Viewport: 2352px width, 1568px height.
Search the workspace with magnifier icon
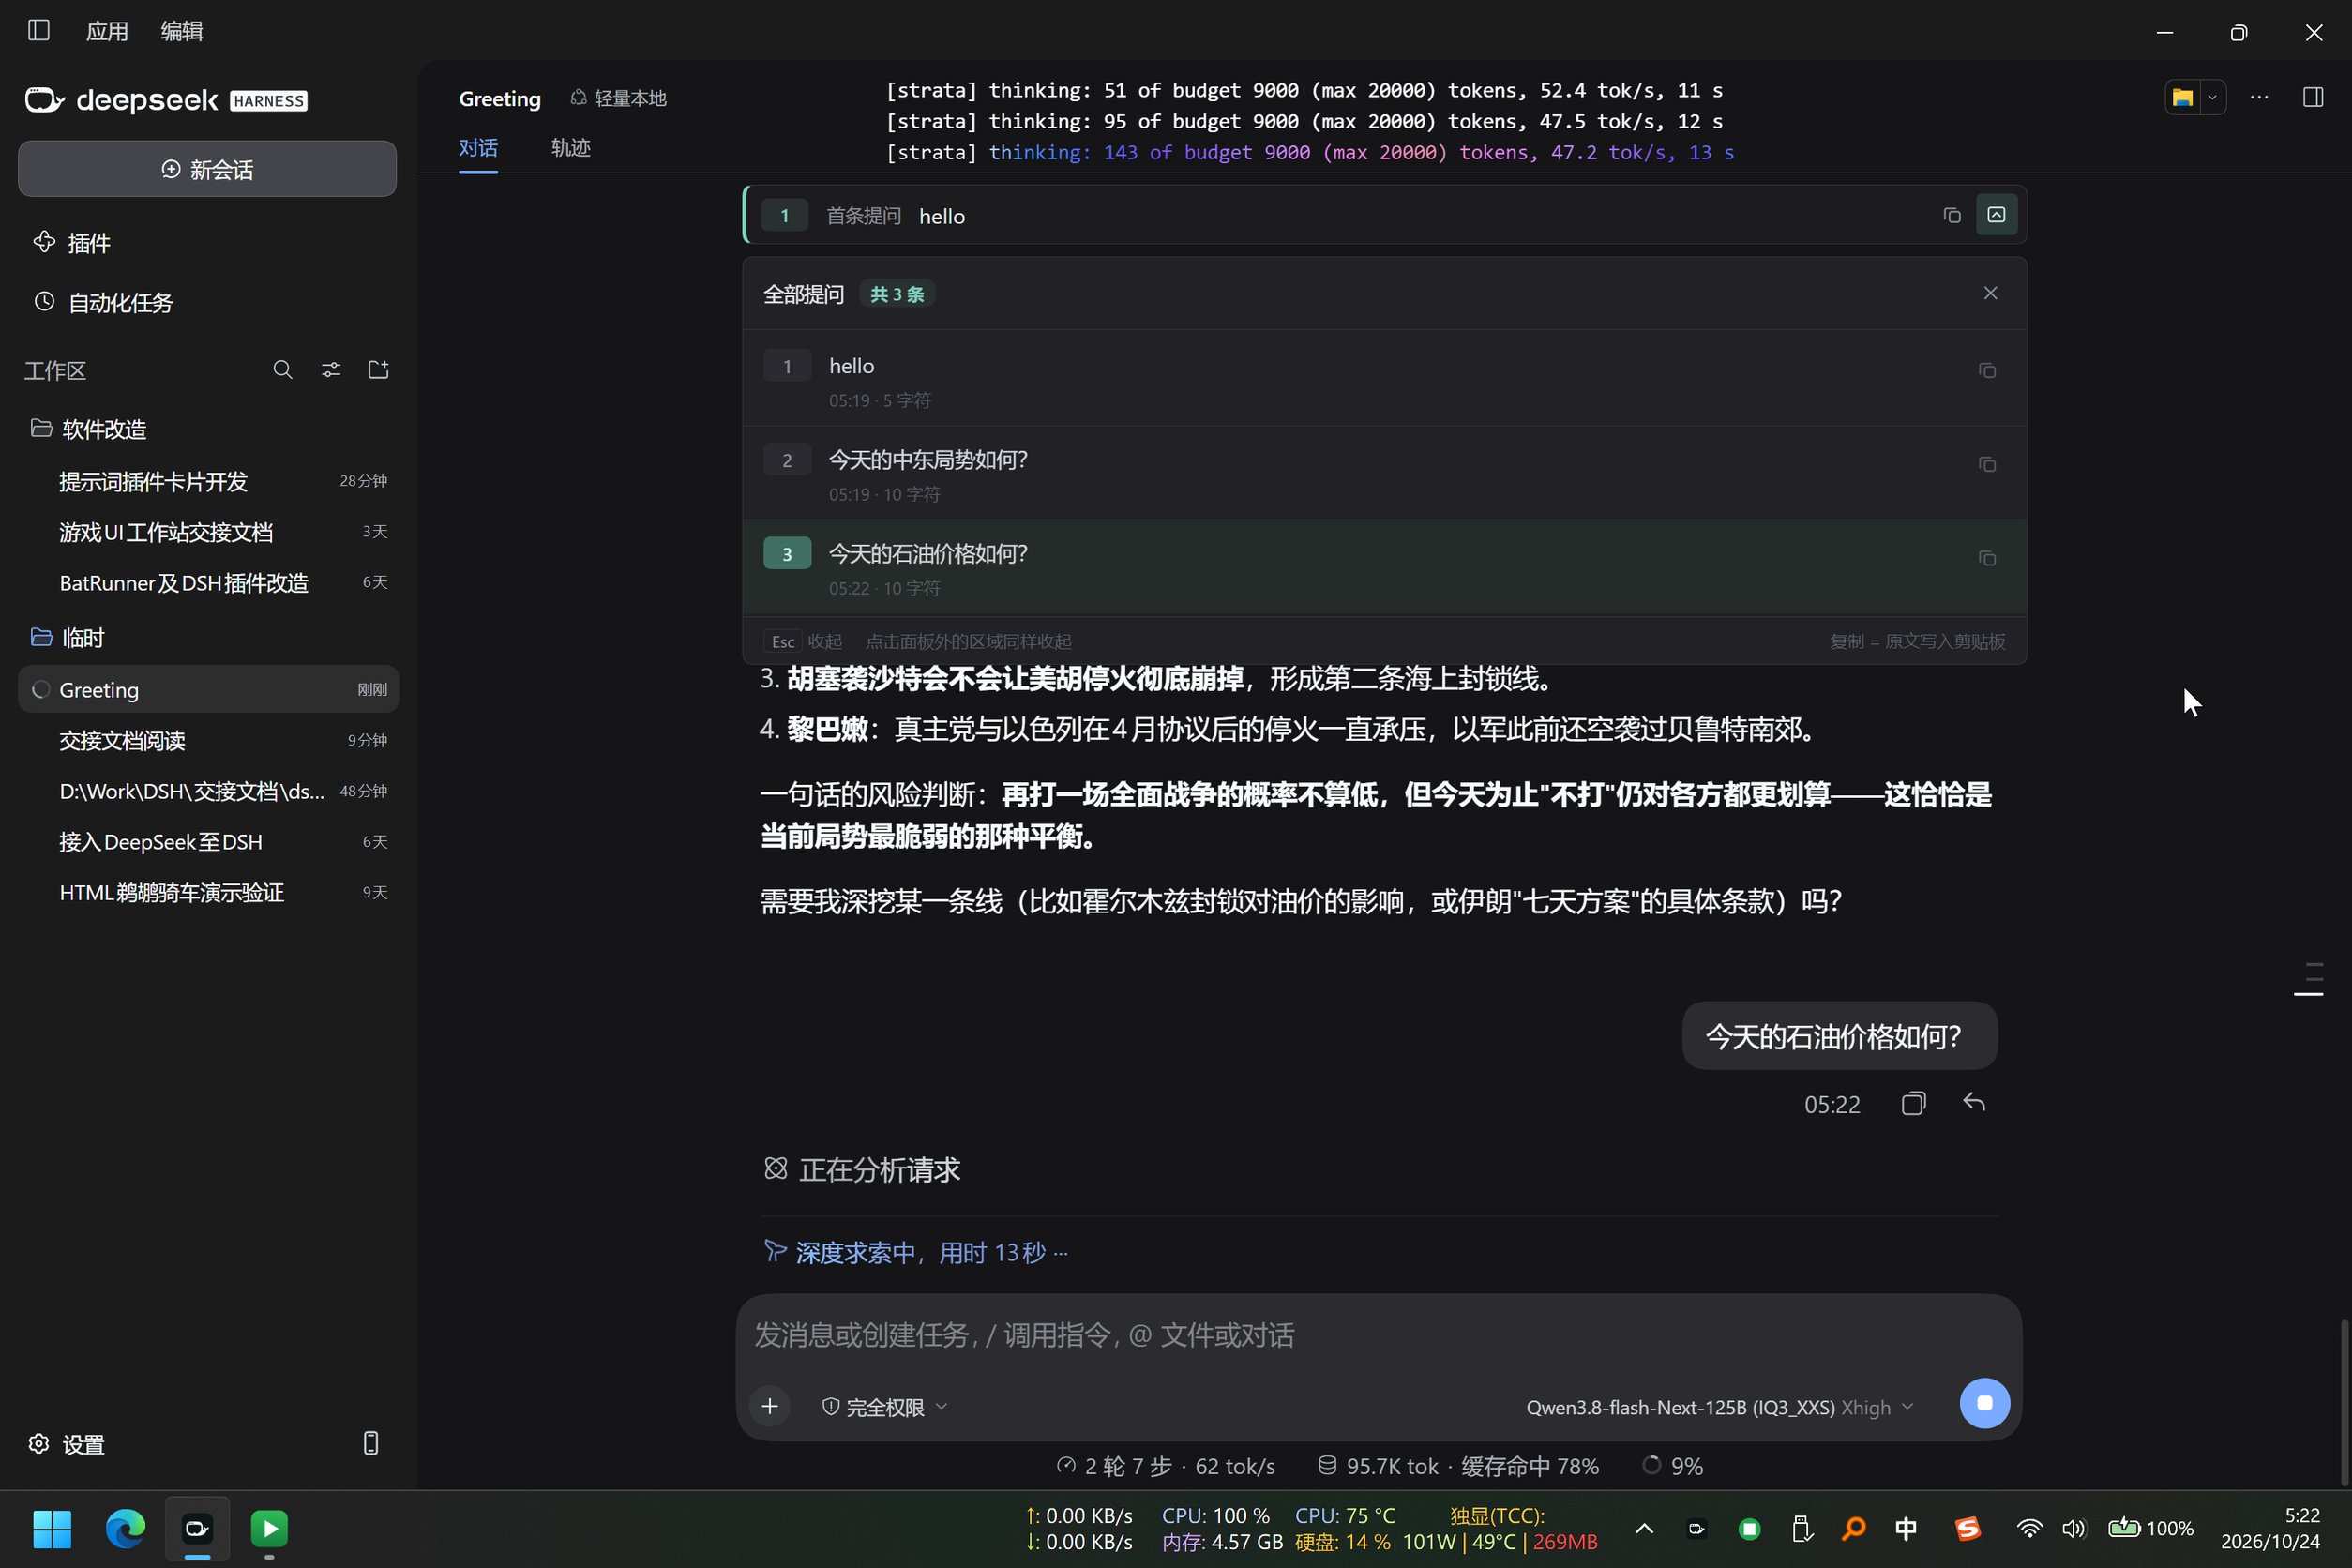[283, 370]
